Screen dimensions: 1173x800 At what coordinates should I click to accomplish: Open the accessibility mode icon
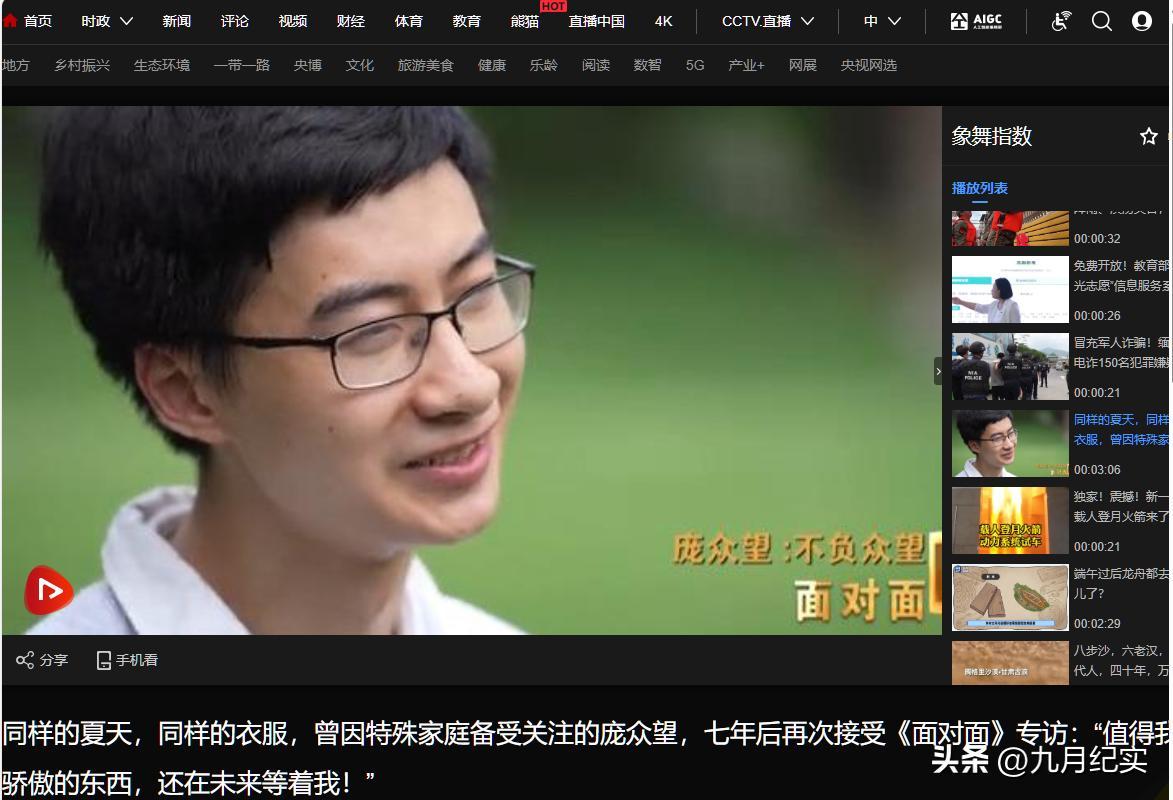[x=1062, y=21]
